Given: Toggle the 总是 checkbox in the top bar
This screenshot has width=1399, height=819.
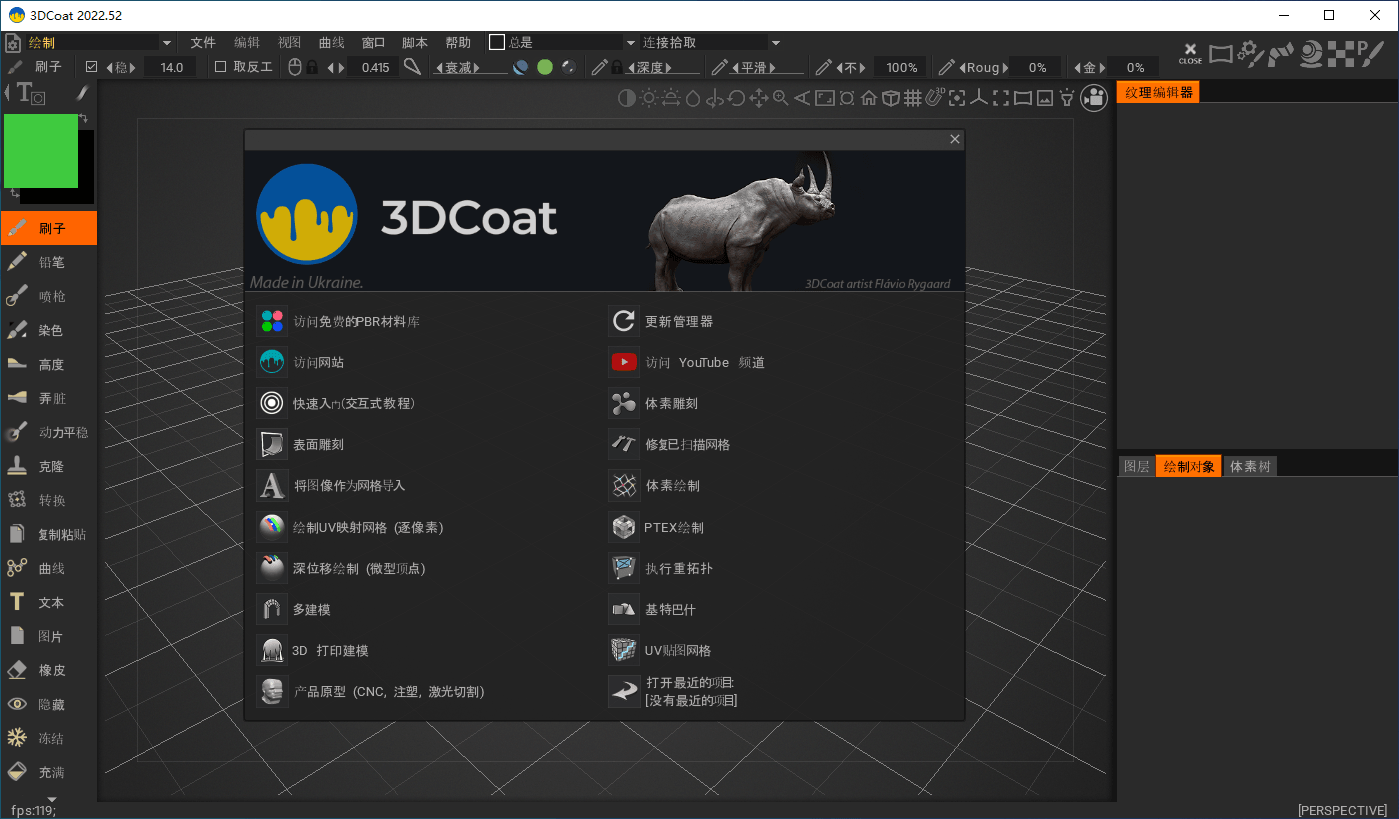Looking at the screenshot, I should coord(496,42).
